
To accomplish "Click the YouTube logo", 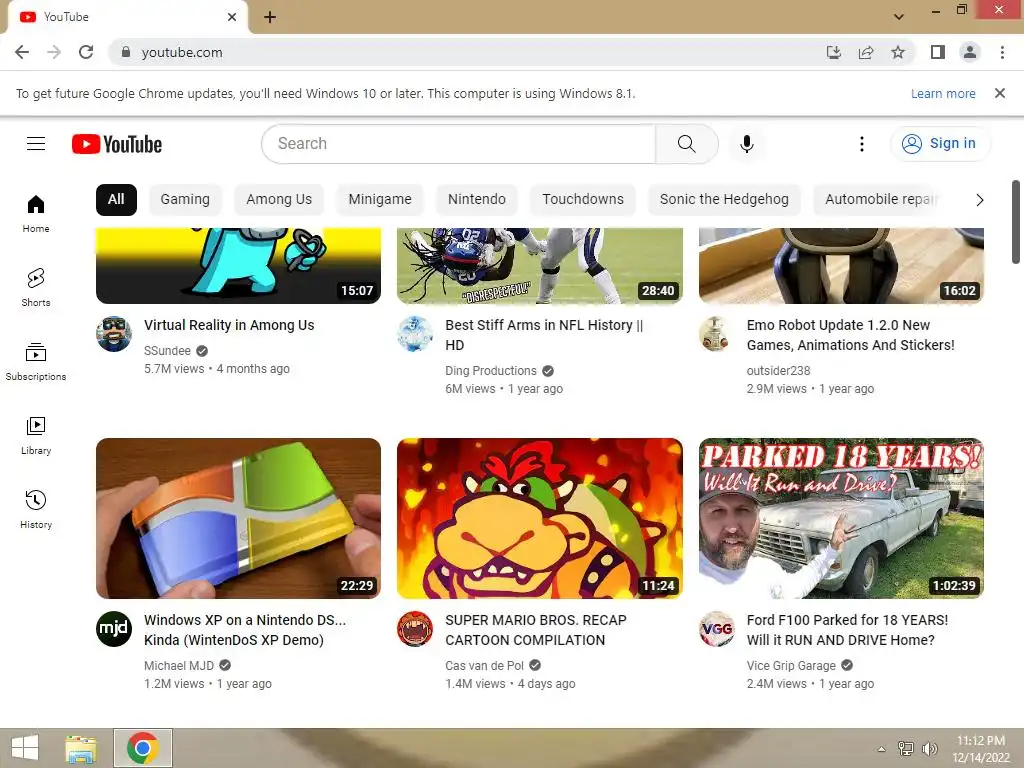I will coord(117,144).
